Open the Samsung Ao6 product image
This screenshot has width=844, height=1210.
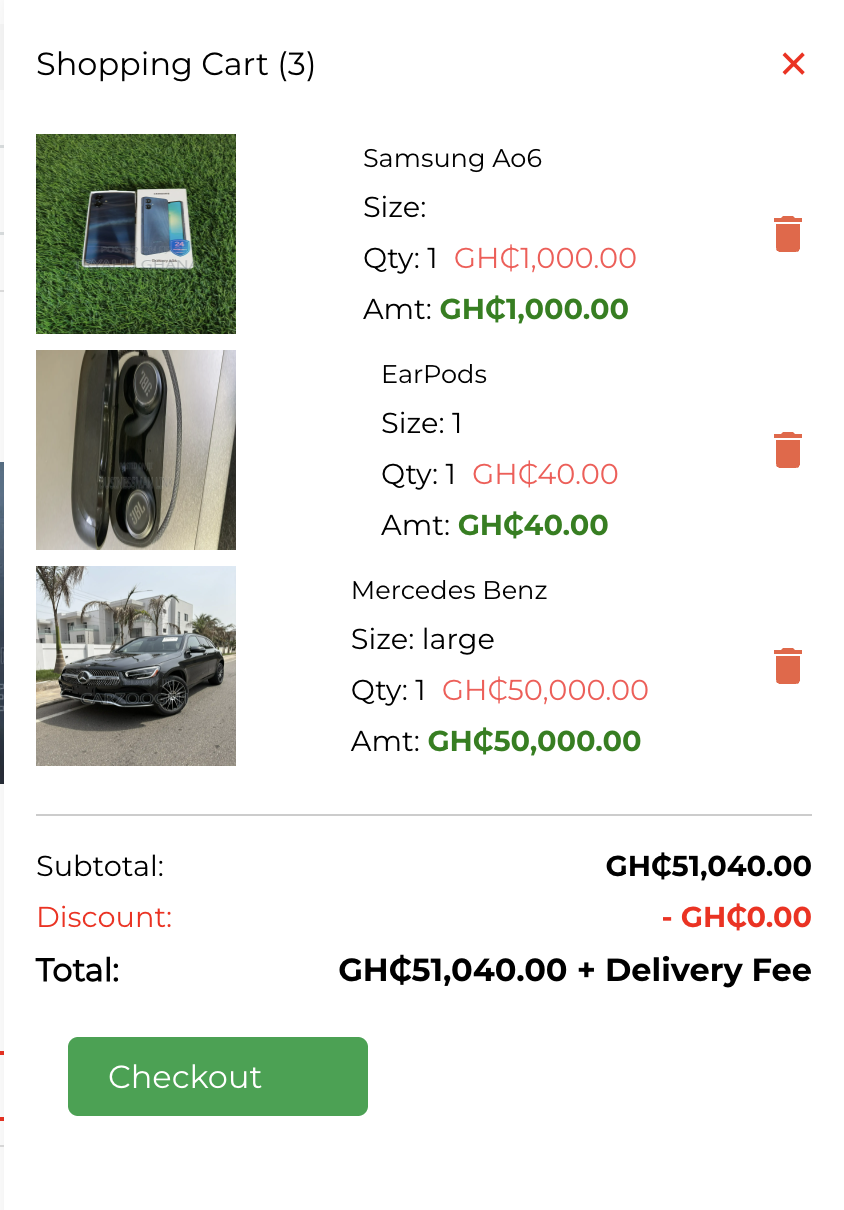pyautogui.click(x=136, y=234)
